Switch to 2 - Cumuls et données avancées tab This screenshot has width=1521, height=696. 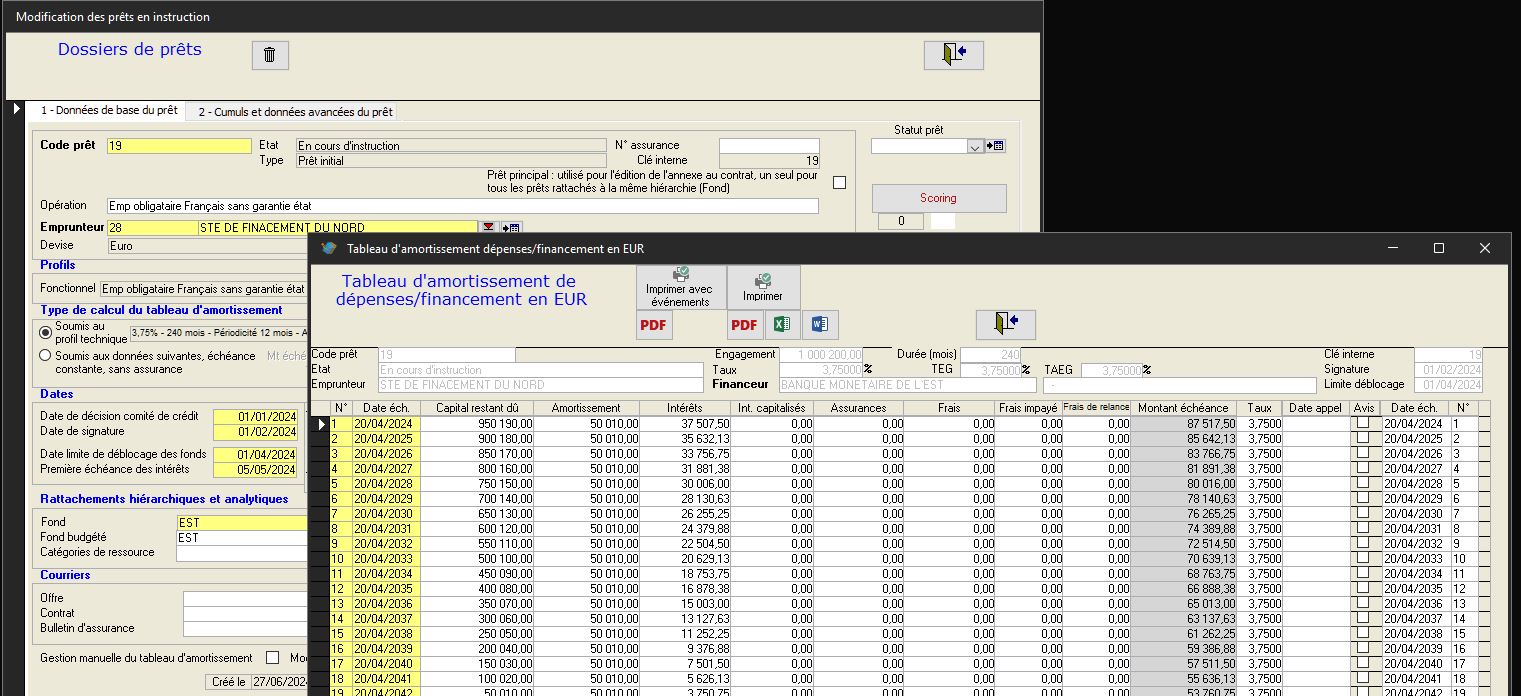point(295,112)
